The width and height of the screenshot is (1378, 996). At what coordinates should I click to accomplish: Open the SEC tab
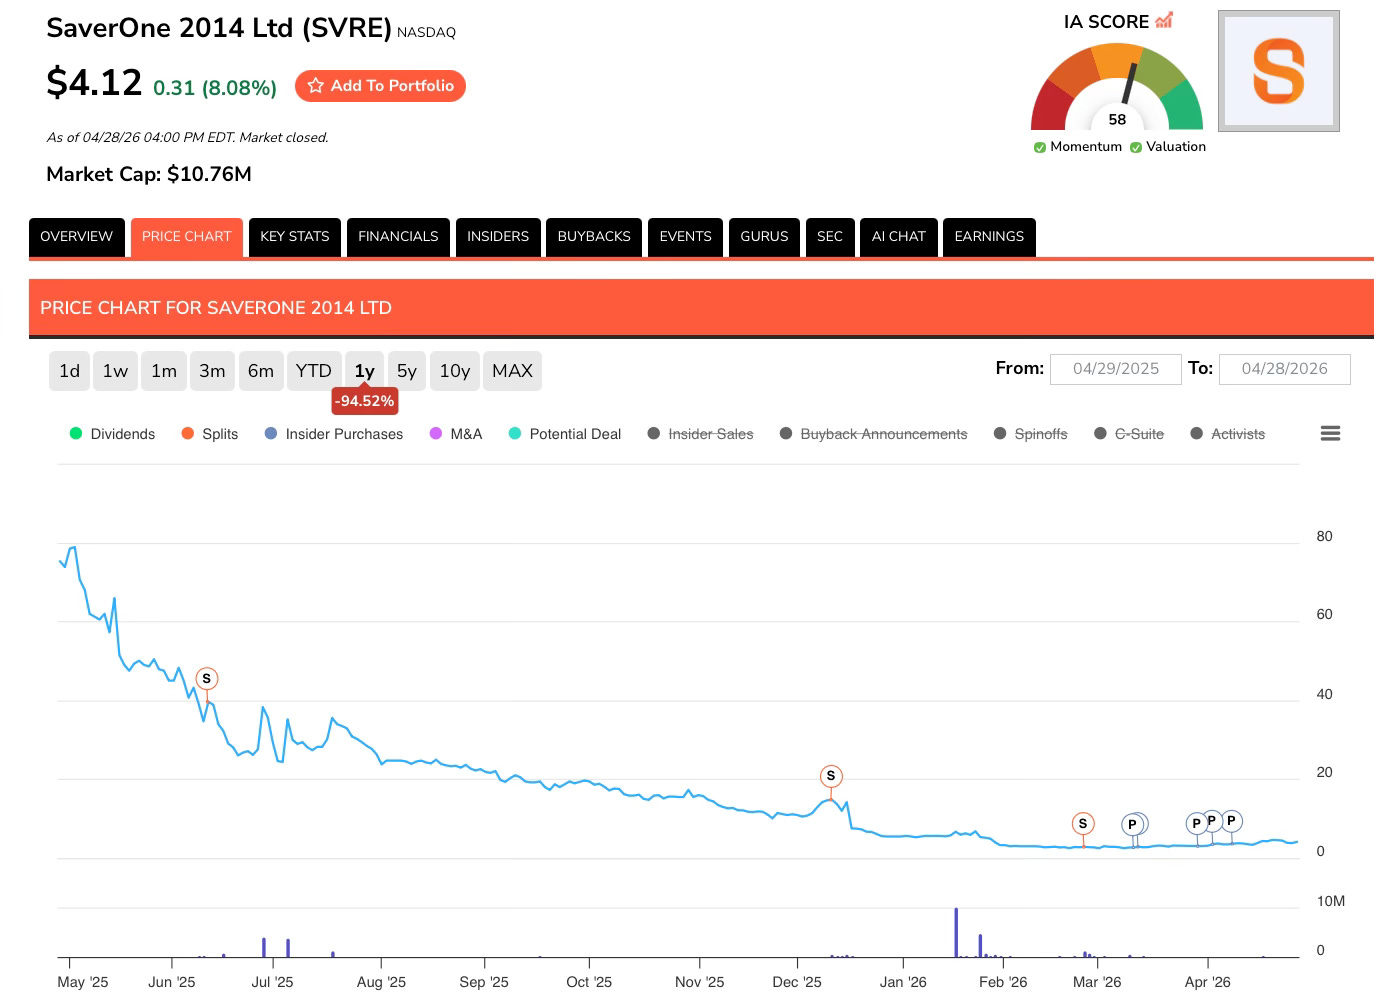pyautogui.click(x=830, y=237)
